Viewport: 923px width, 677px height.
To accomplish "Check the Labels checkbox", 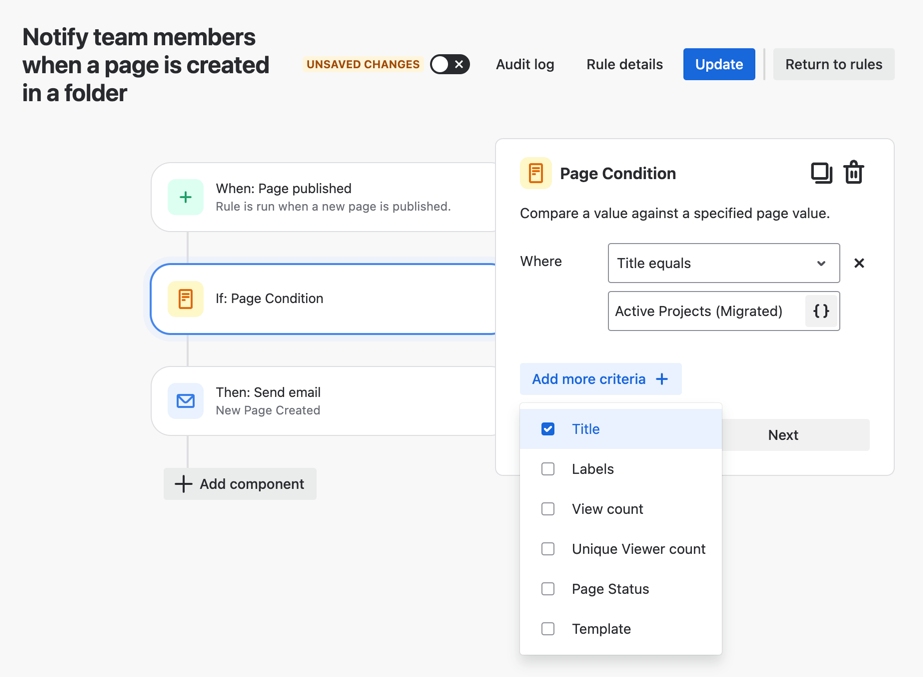I will (x=547, y=469).
